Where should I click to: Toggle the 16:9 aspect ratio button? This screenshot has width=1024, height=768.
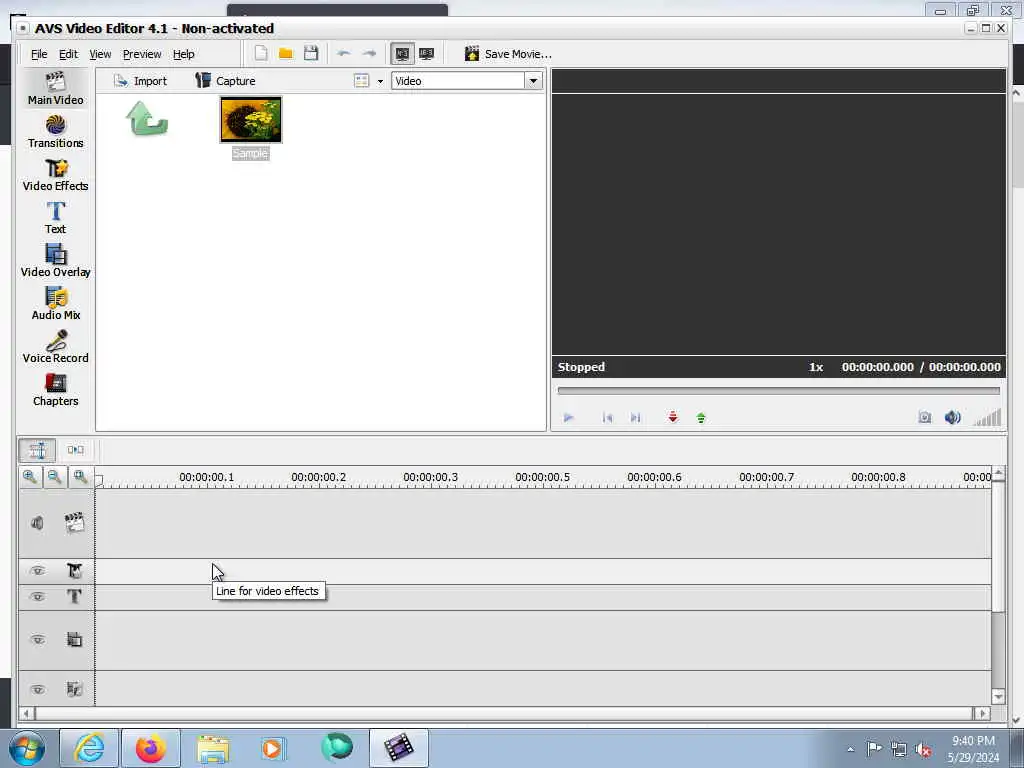pyautogui.click(x=426, y=54)
